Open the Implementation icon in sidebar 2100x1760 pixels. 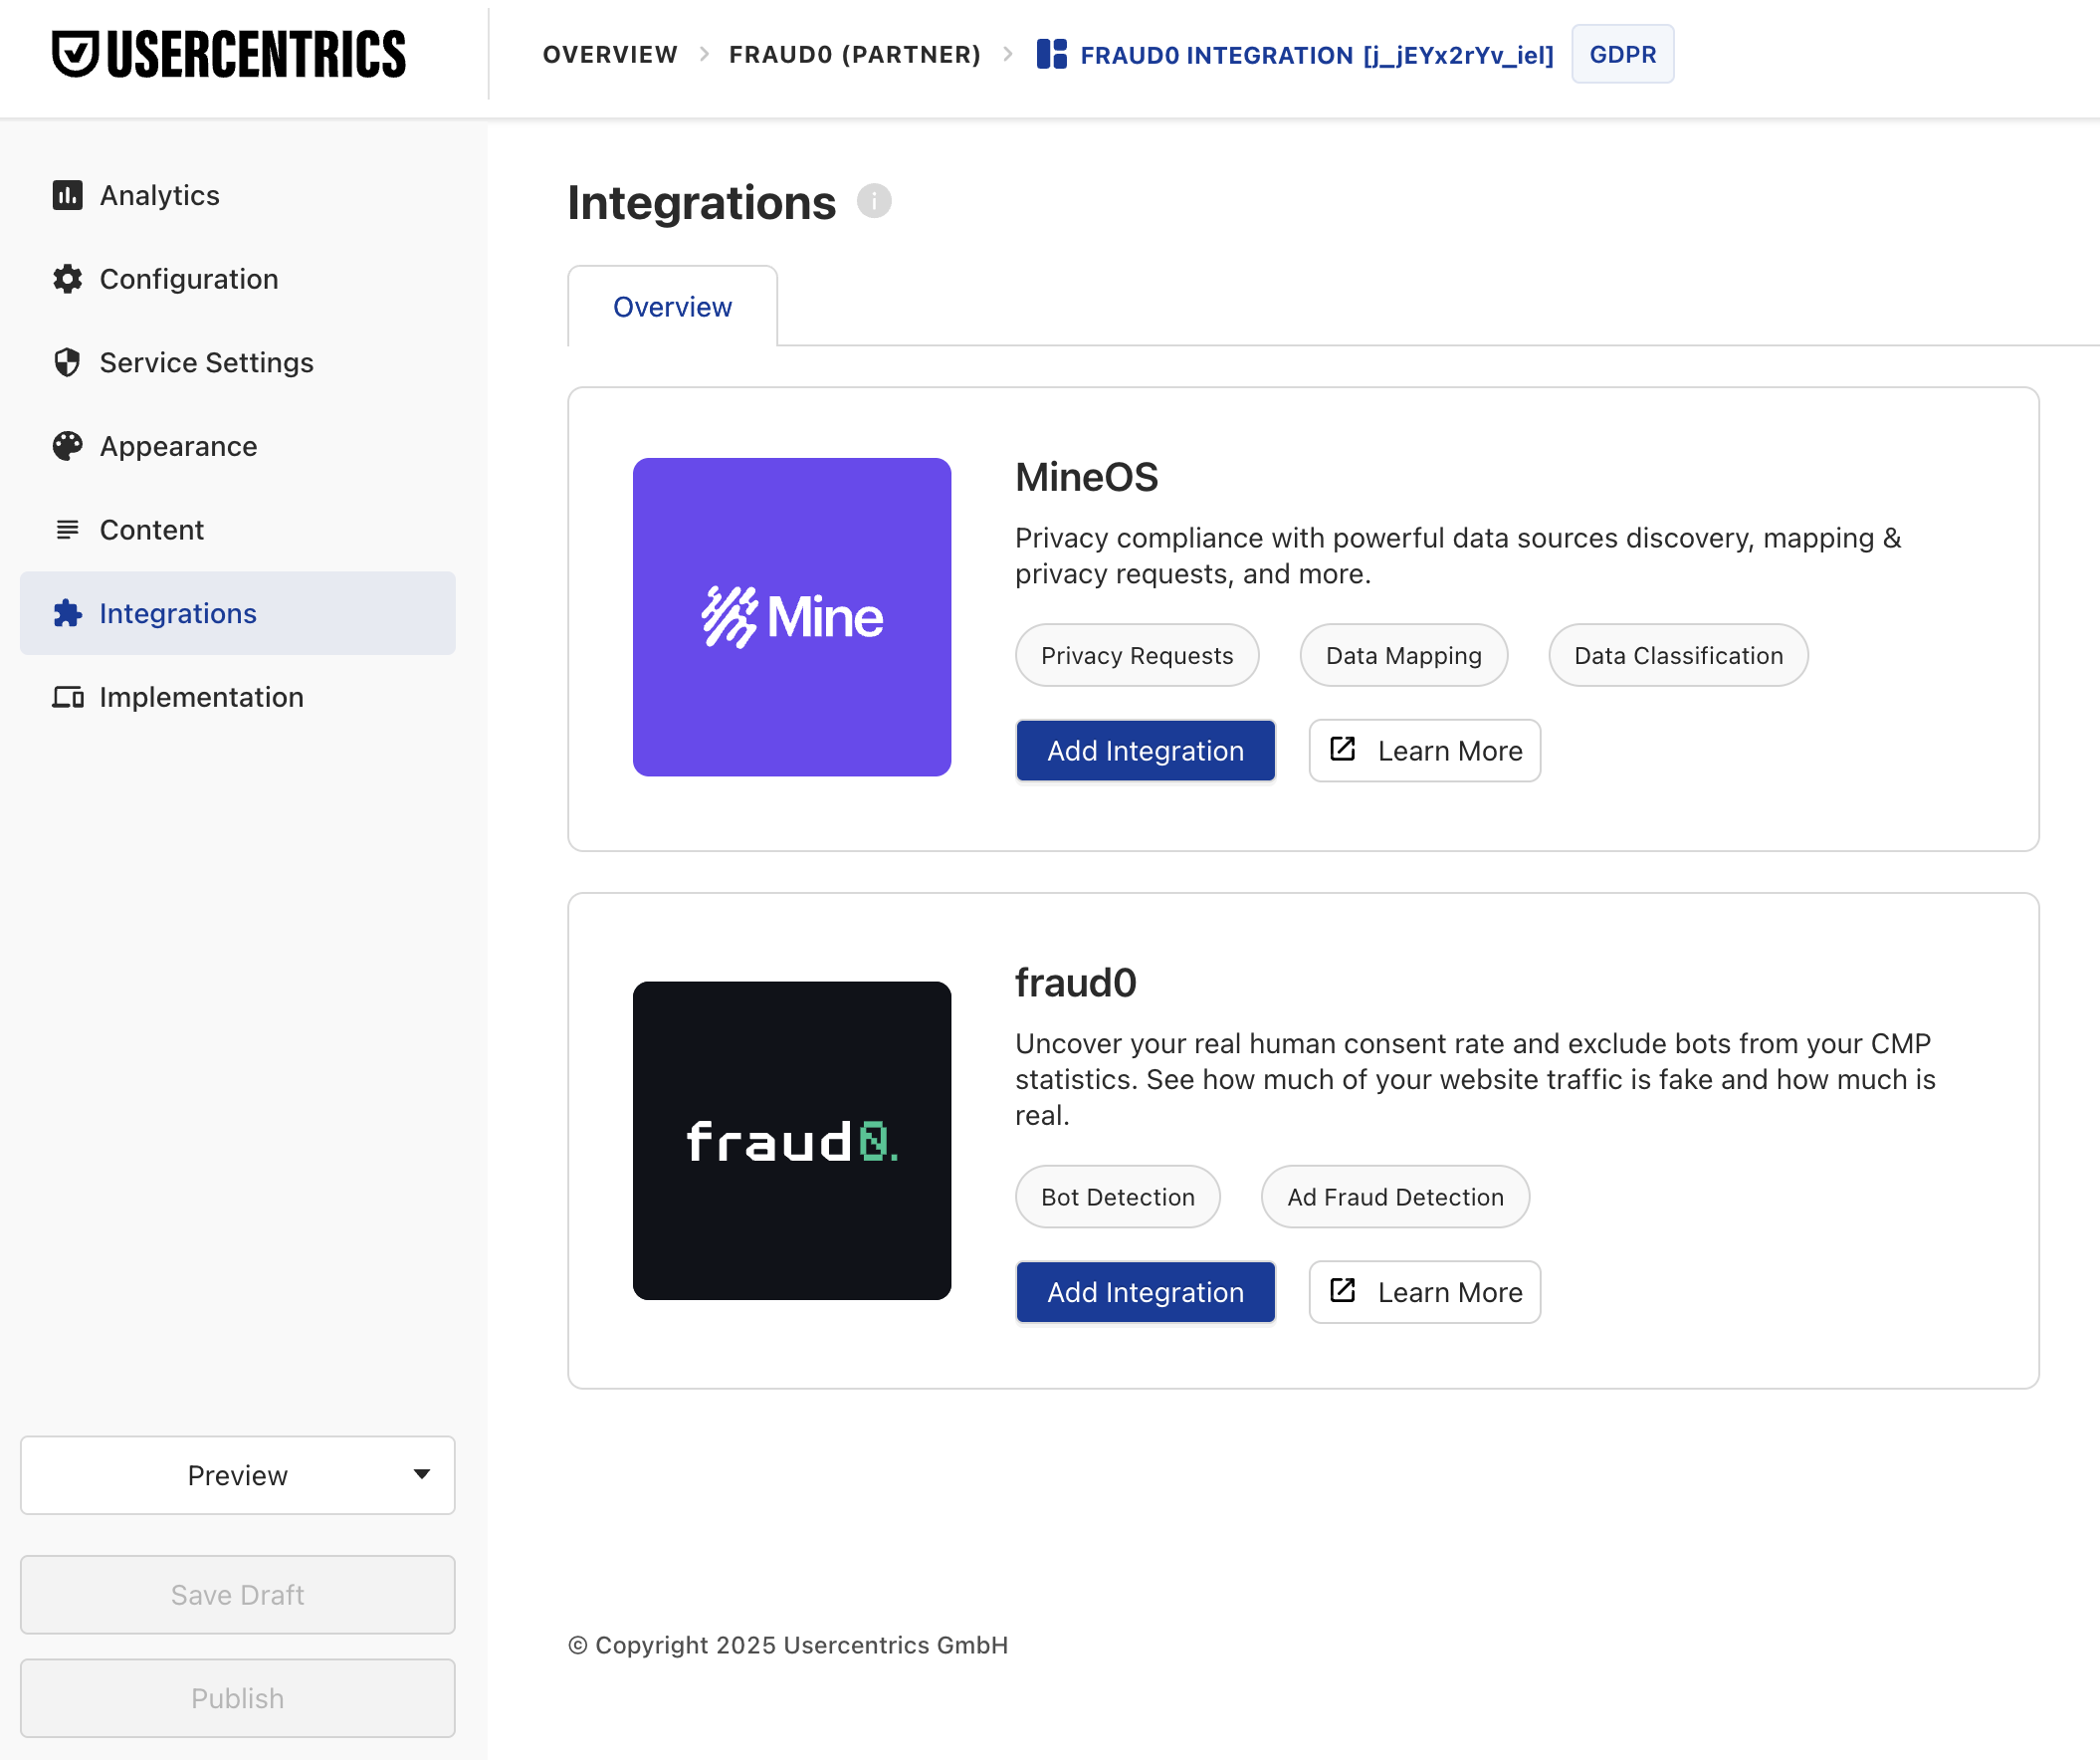click(67, 697)
